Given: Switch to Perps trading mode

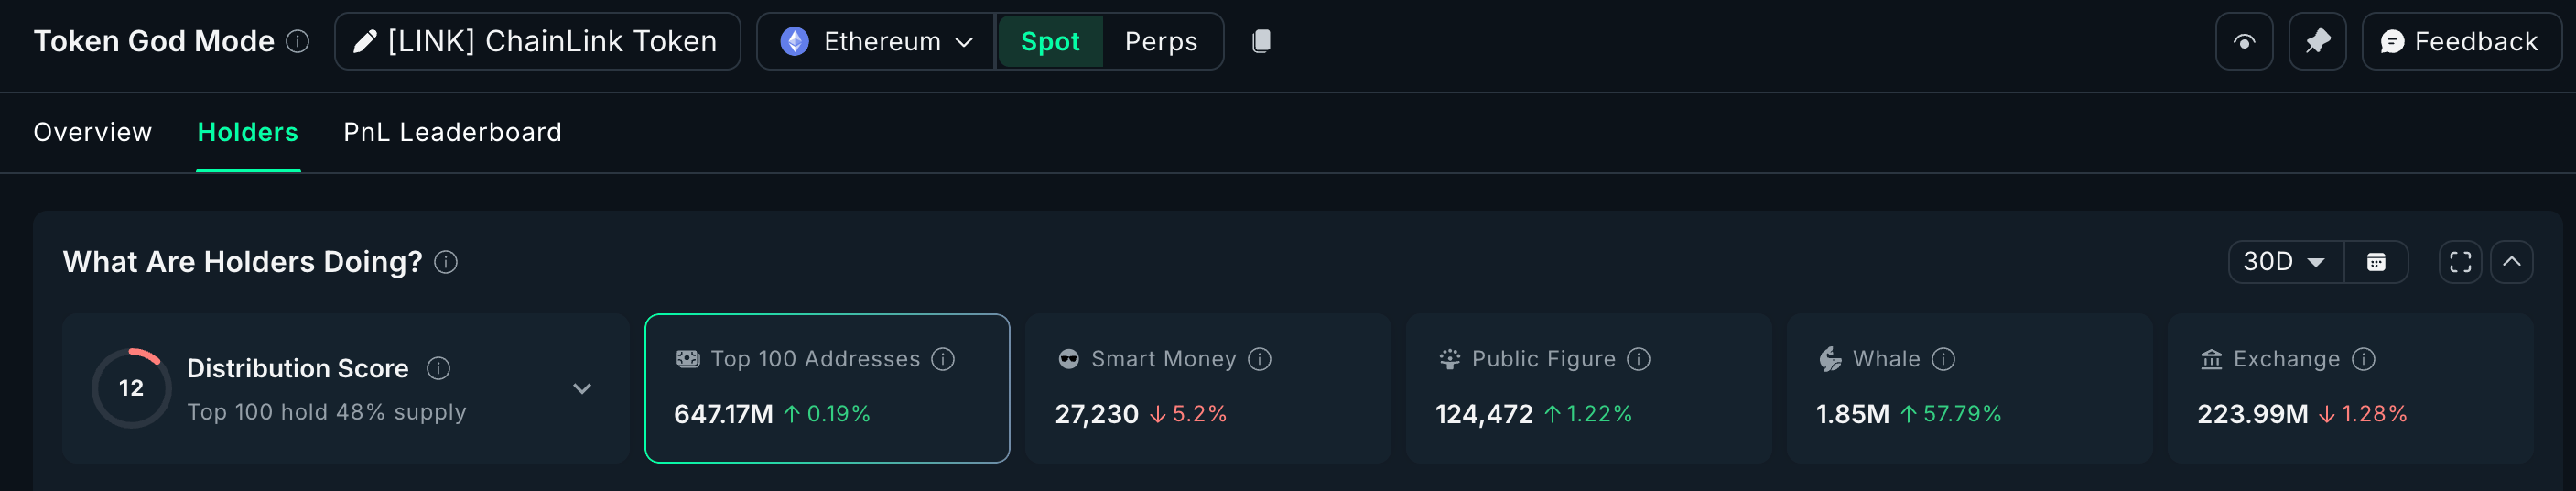Looking at the screenshot, I should click(1161, 41).
